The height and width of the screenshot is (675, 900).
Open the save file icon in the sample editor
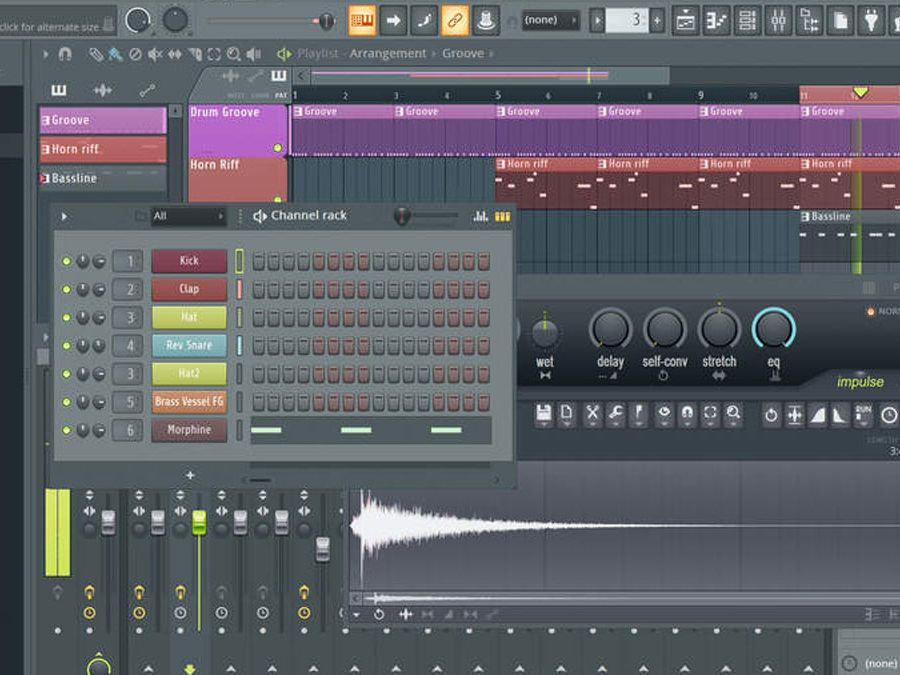point(544,414)
